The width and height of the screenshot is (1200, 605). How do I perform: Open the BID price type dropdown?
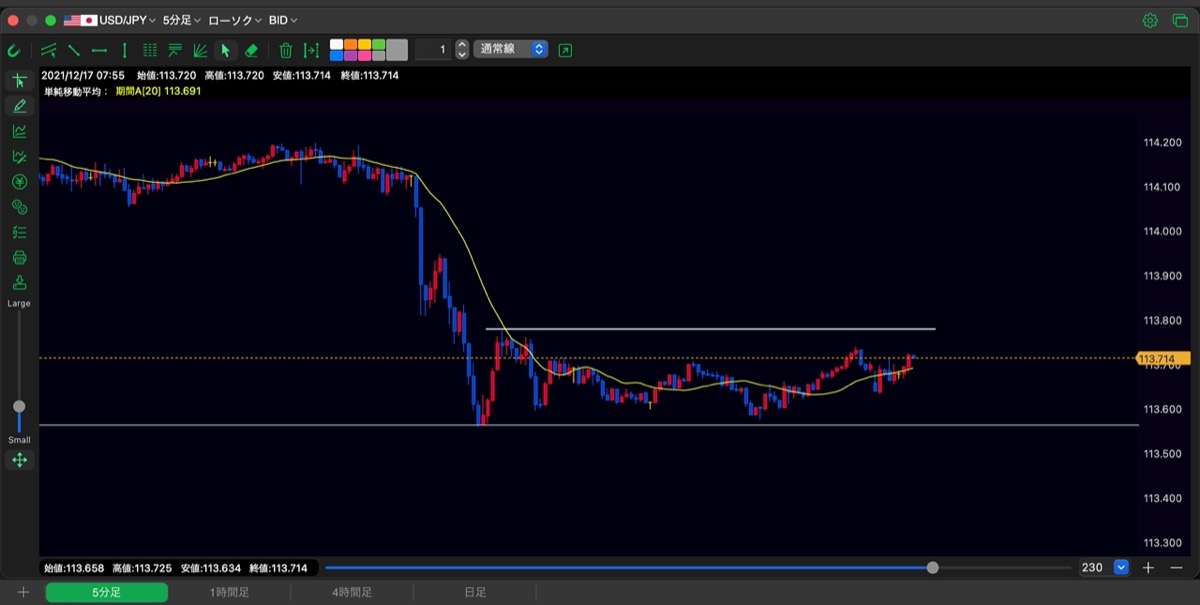point(283,20)
